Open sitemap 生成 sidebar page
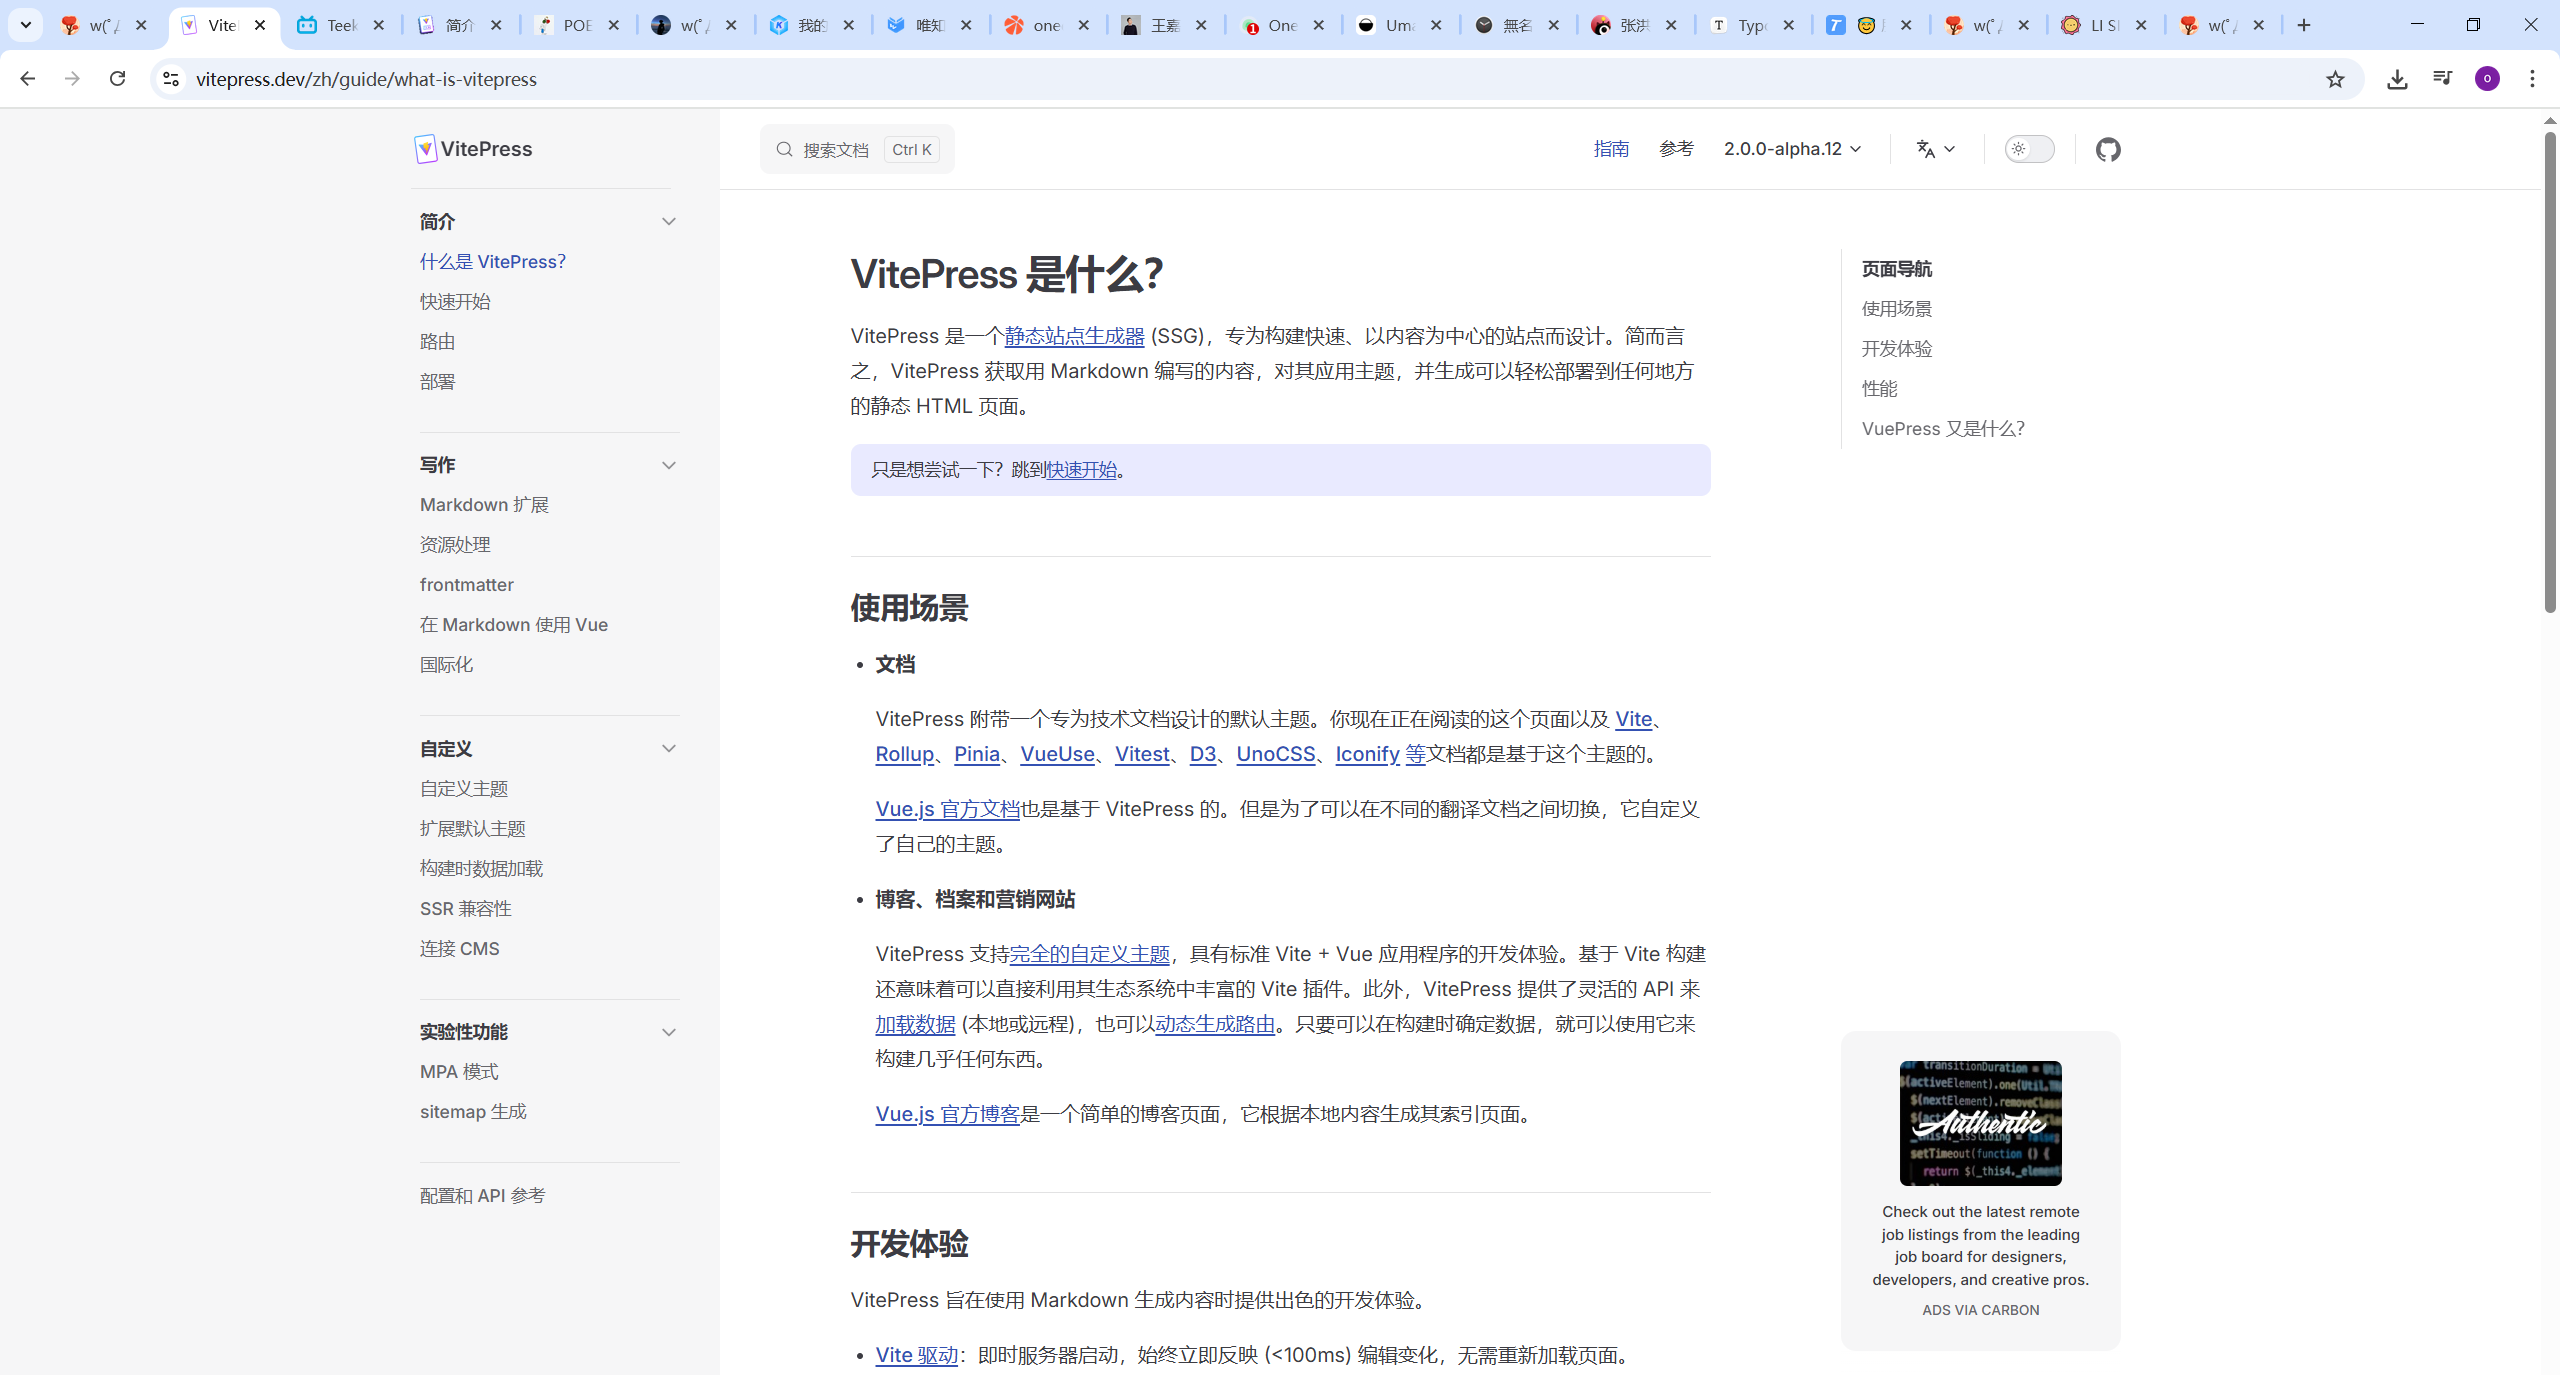 (x=473, y=1111)
